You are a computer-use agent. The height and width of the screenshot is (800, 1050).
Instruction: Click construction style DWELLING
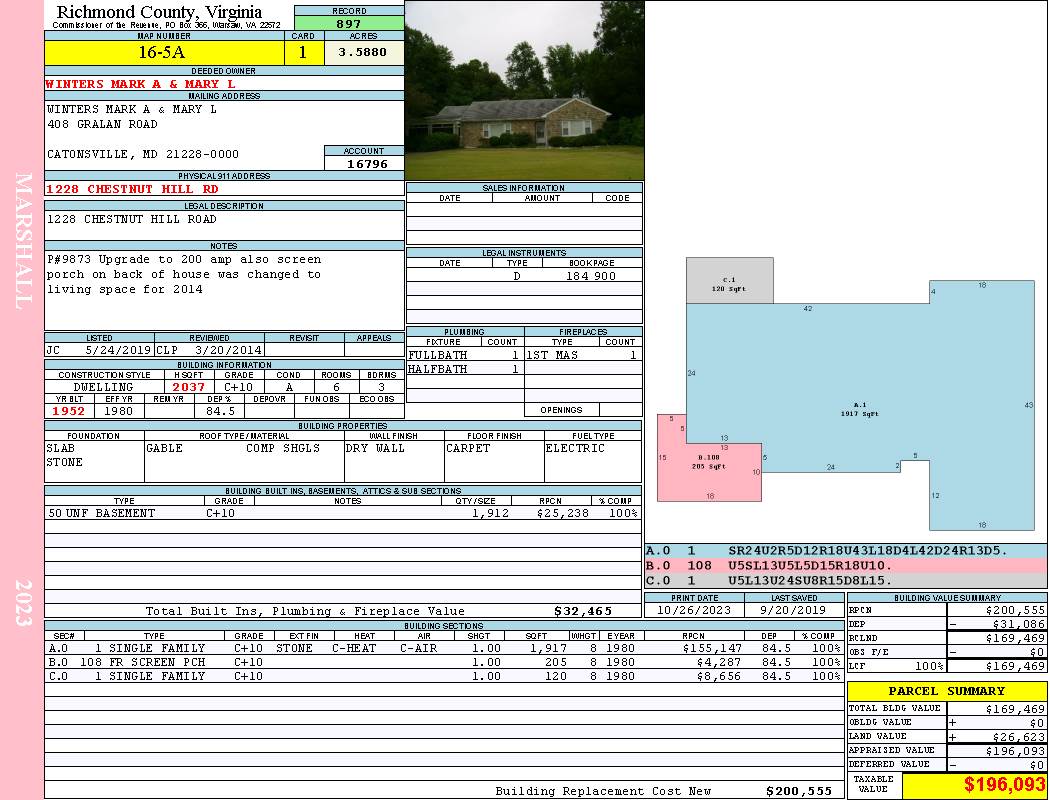pyautogui.click(x=103, y=387)
